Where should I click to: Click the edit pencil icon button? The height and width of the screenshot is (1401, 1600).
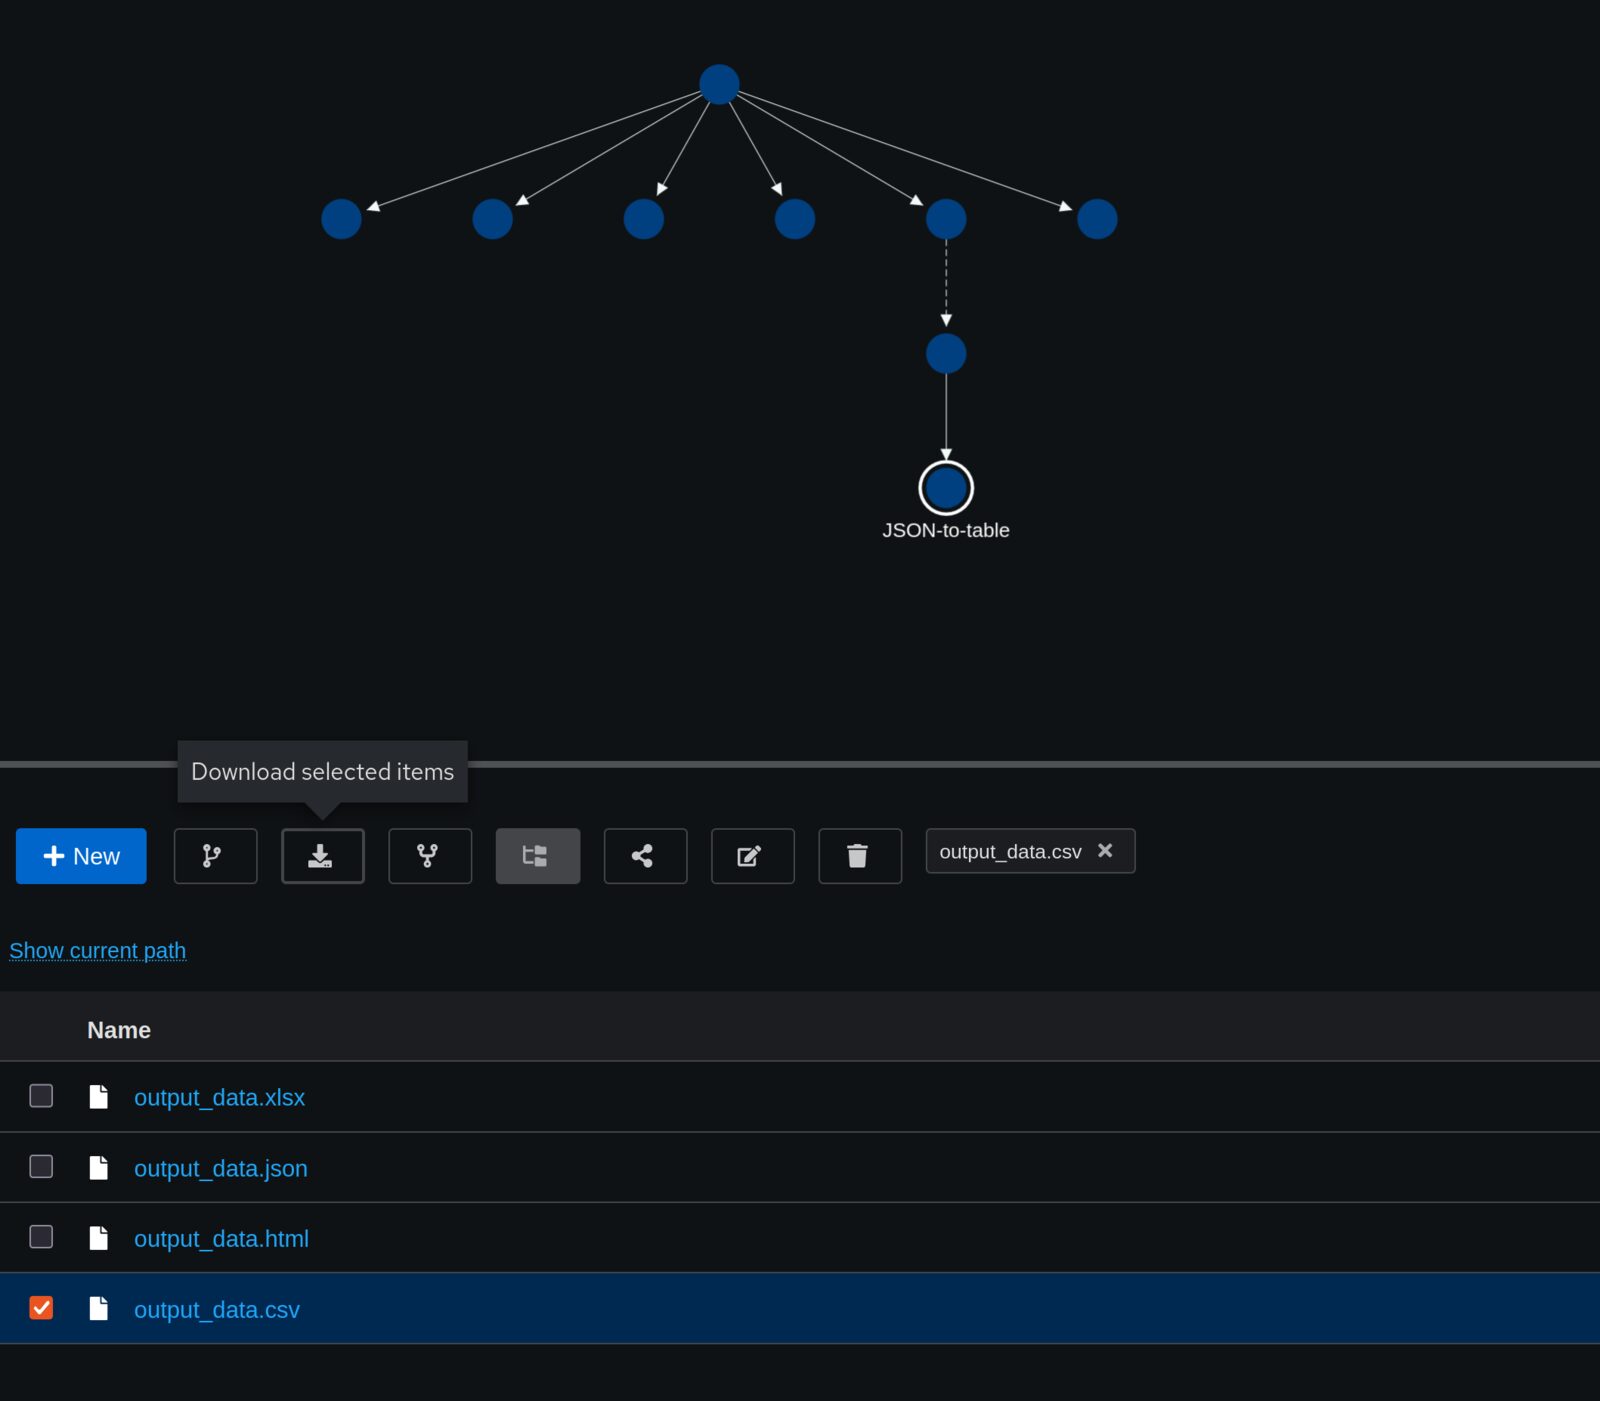point(752,856)
